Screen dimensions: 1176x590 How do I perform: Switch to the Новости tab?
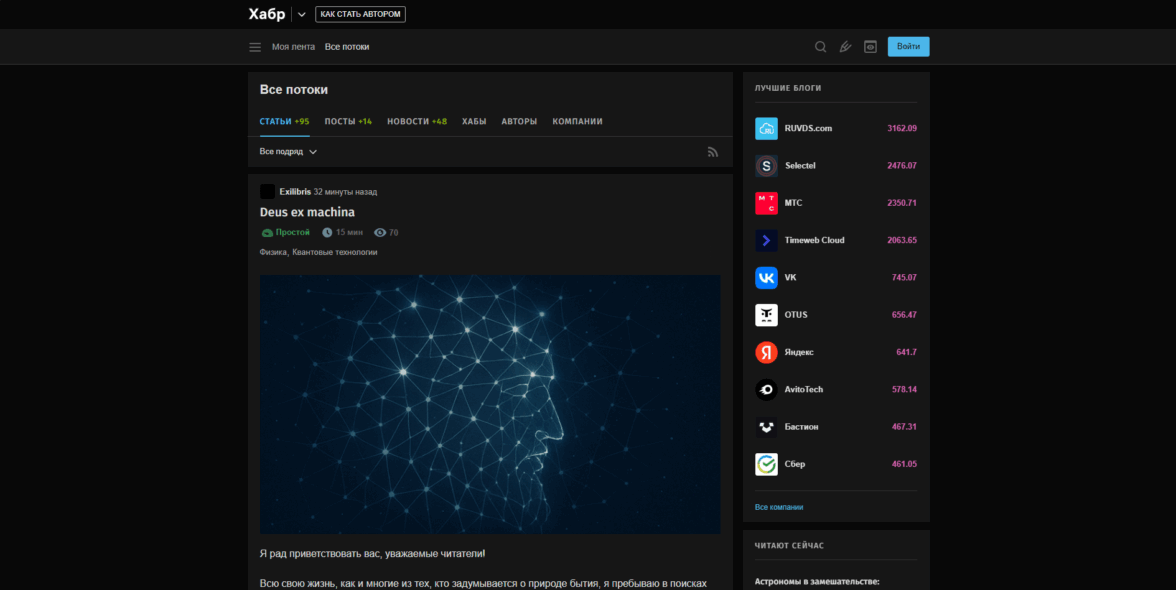(416, 122)
